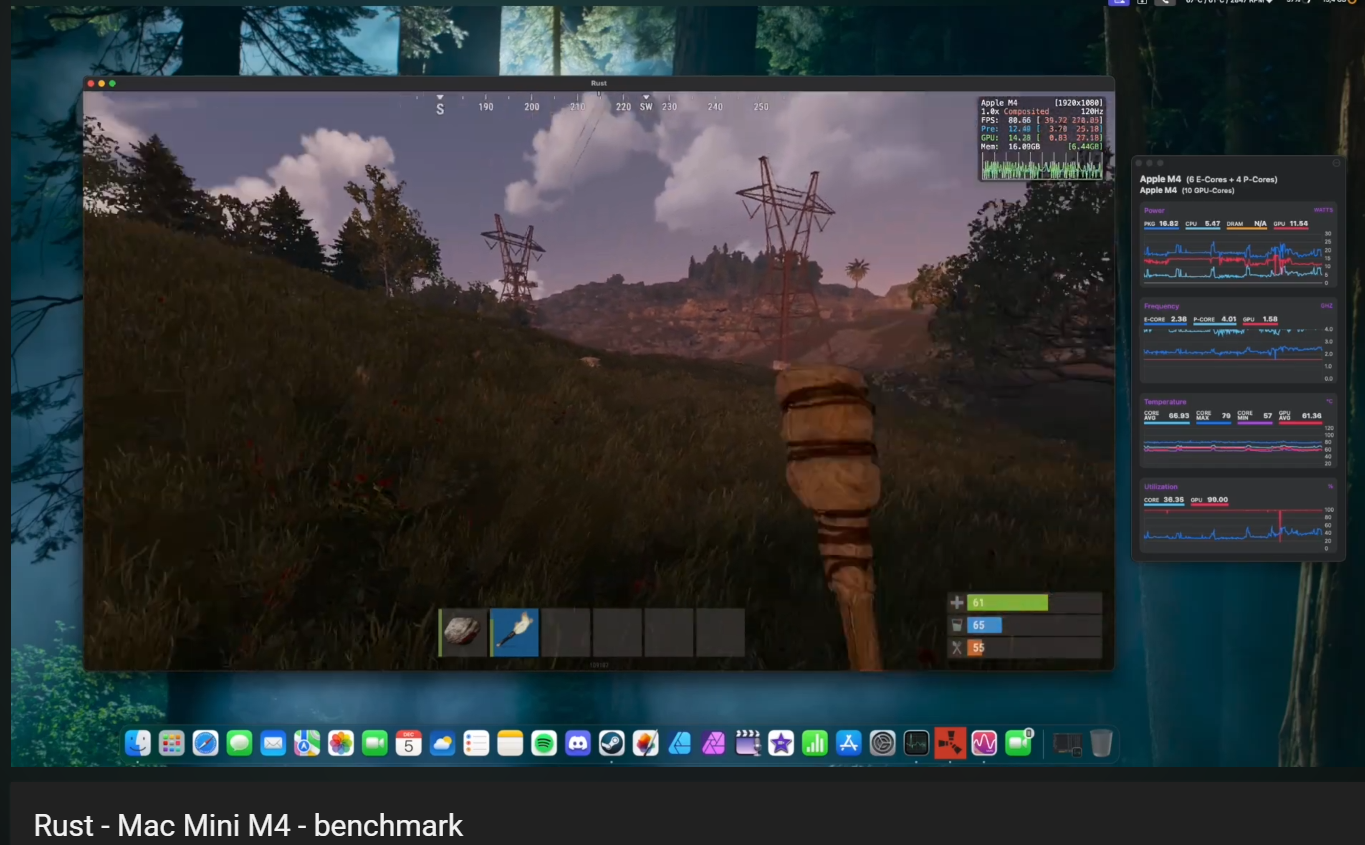Click the "Rust - Mac Mini M4 - benchmark" title
The height and width of the screenshot is (845, 1365).
click(248, 826)
